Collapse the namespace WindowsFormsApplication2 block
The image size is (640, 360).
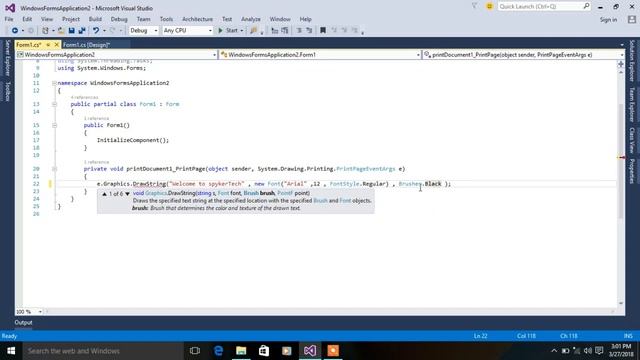54,83
